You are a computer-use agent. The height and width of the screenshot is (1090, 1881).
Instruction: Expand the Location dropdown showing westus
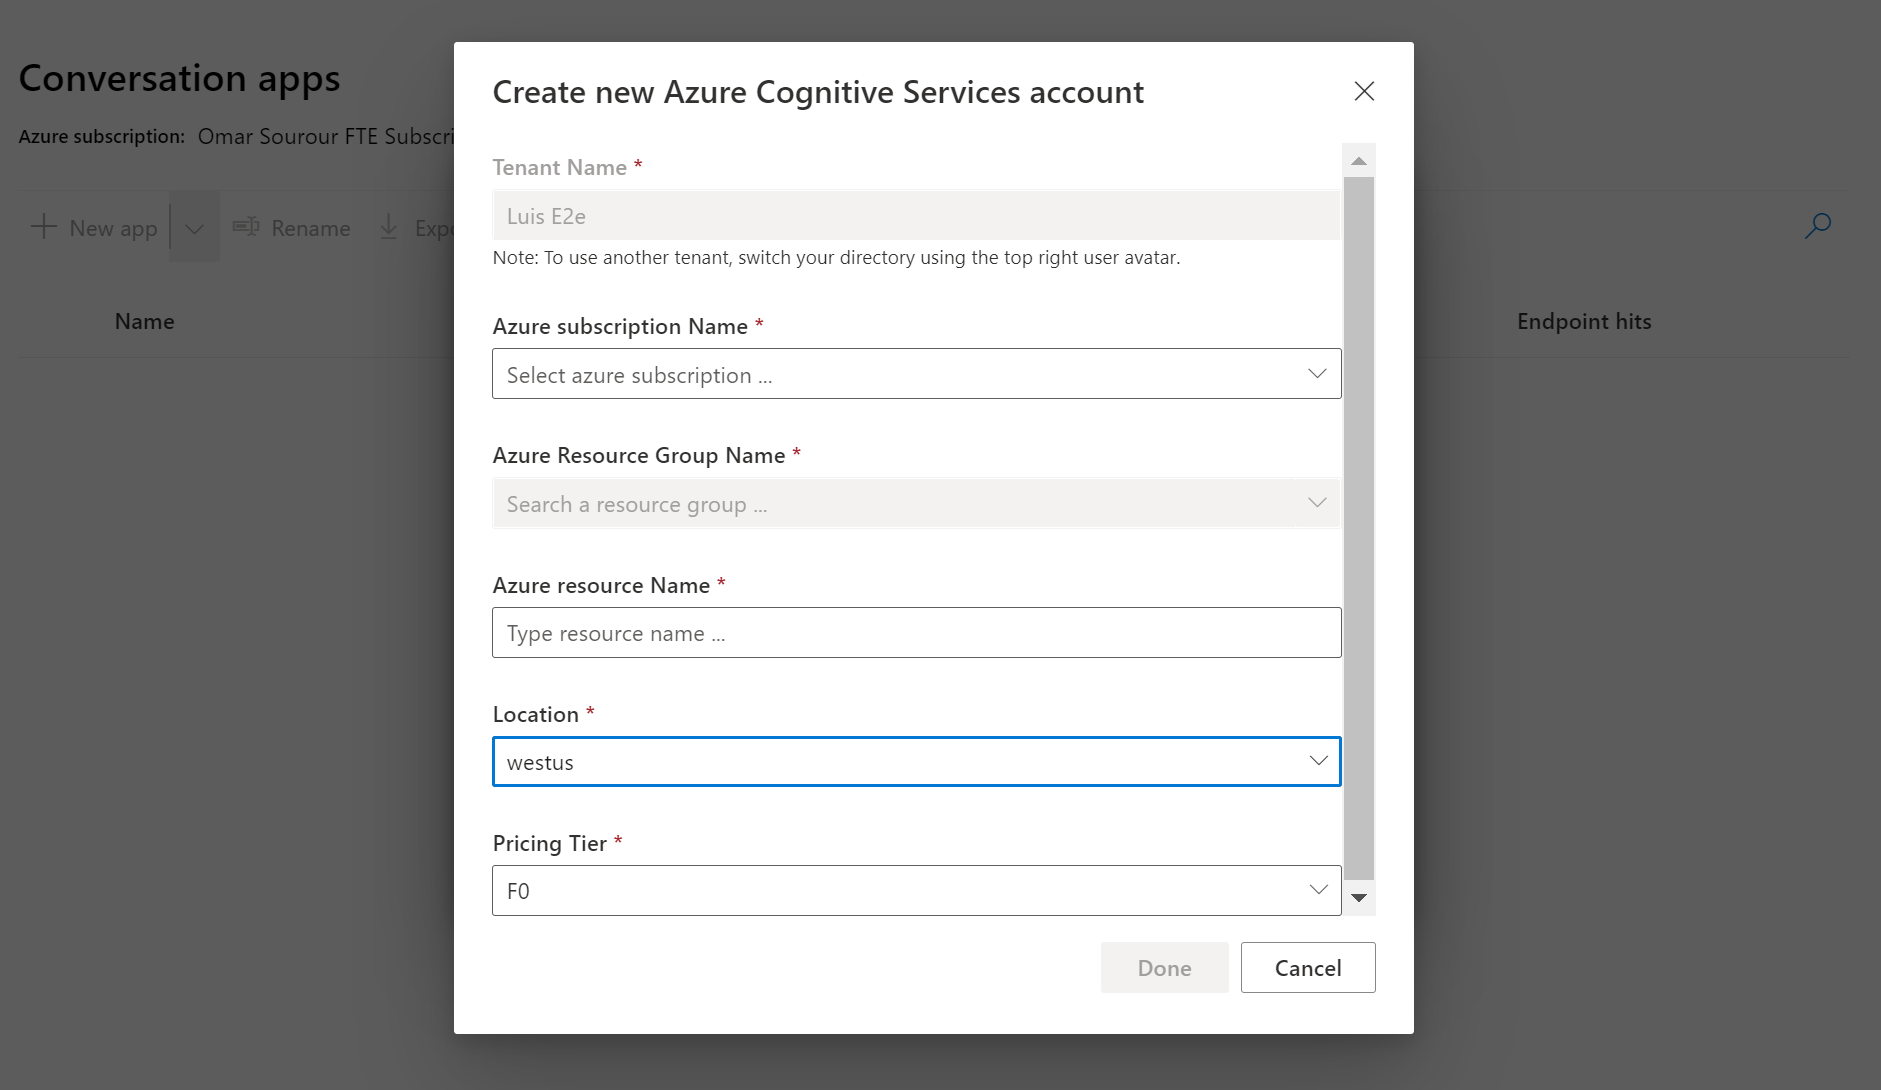click(916, 762)
